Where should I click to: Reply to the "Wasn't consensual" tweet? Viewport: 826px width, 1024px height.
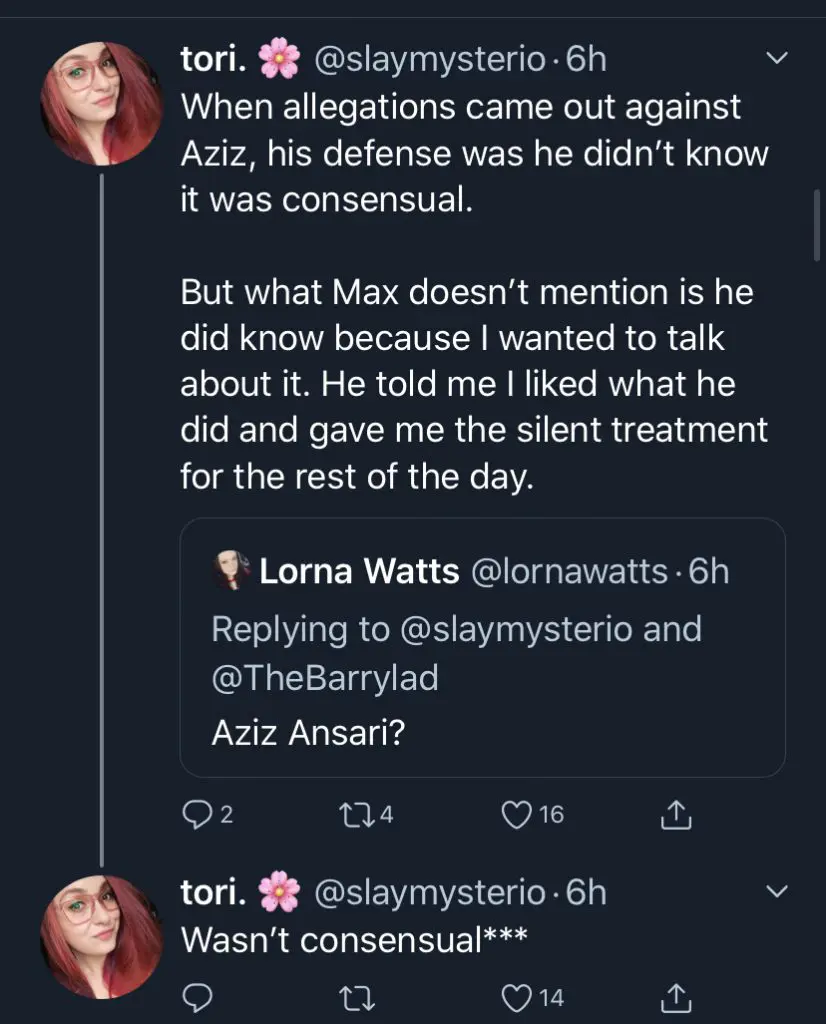click(x=194, y=996)
